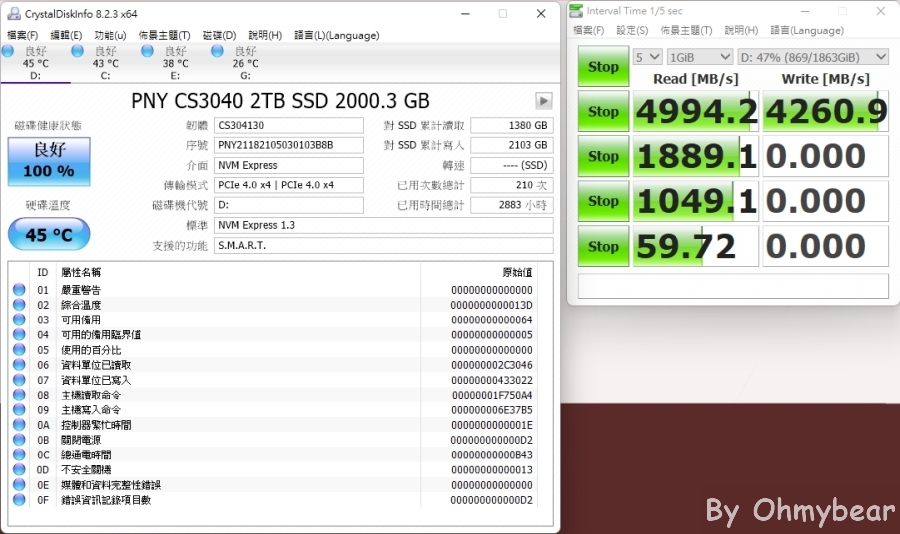Open 編輯(E) menu in CrystalDiskInfo

pos(66,35)
